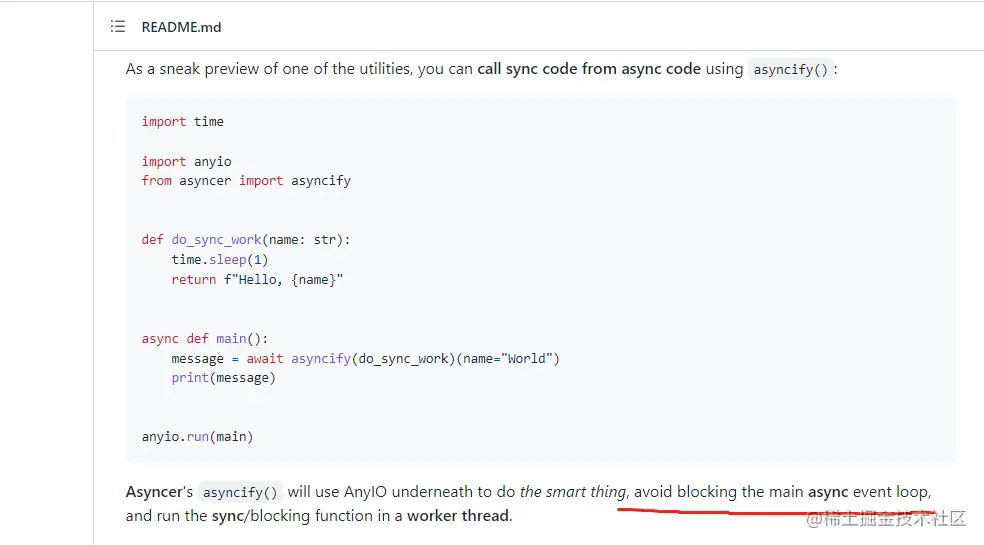The width and height of the screenshot is (984, 545).
Task: Click the inline asyncify() code in intro sentence
Action: point(791,69)
